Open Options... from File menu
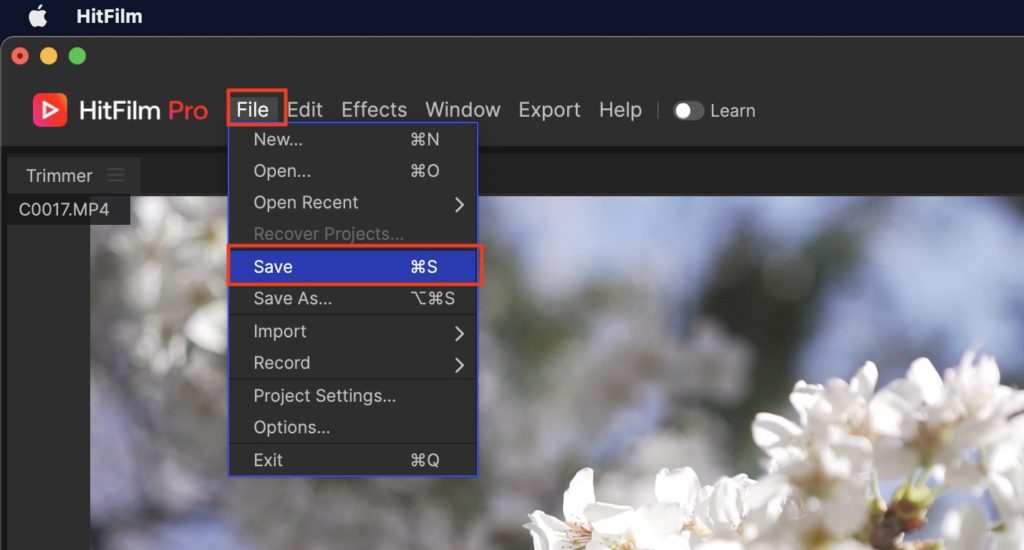This screenshot has width=1024, height=550. click(x=353, y=427)
